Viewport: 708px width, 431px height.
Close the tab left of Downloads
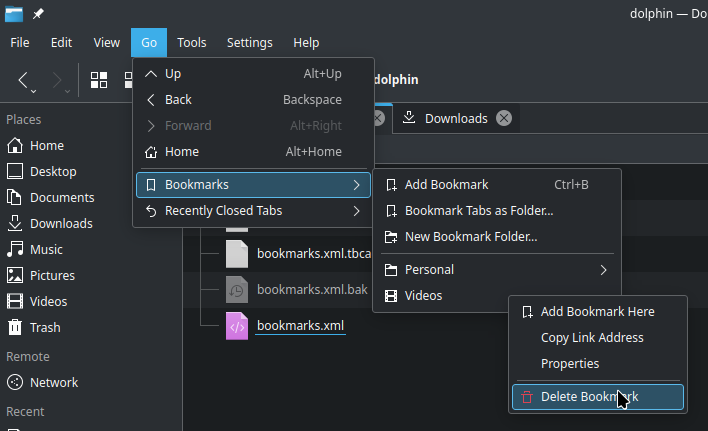[379, 118]
